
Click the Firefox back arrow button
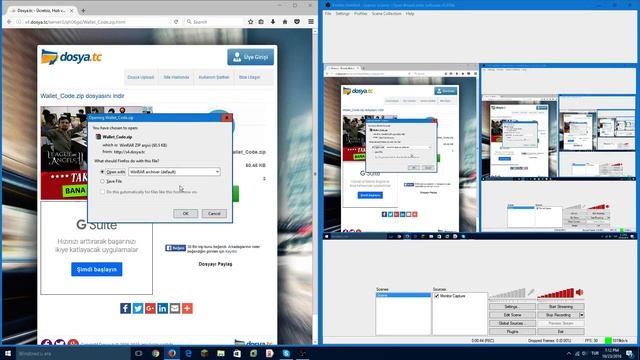tap(9, 22)
